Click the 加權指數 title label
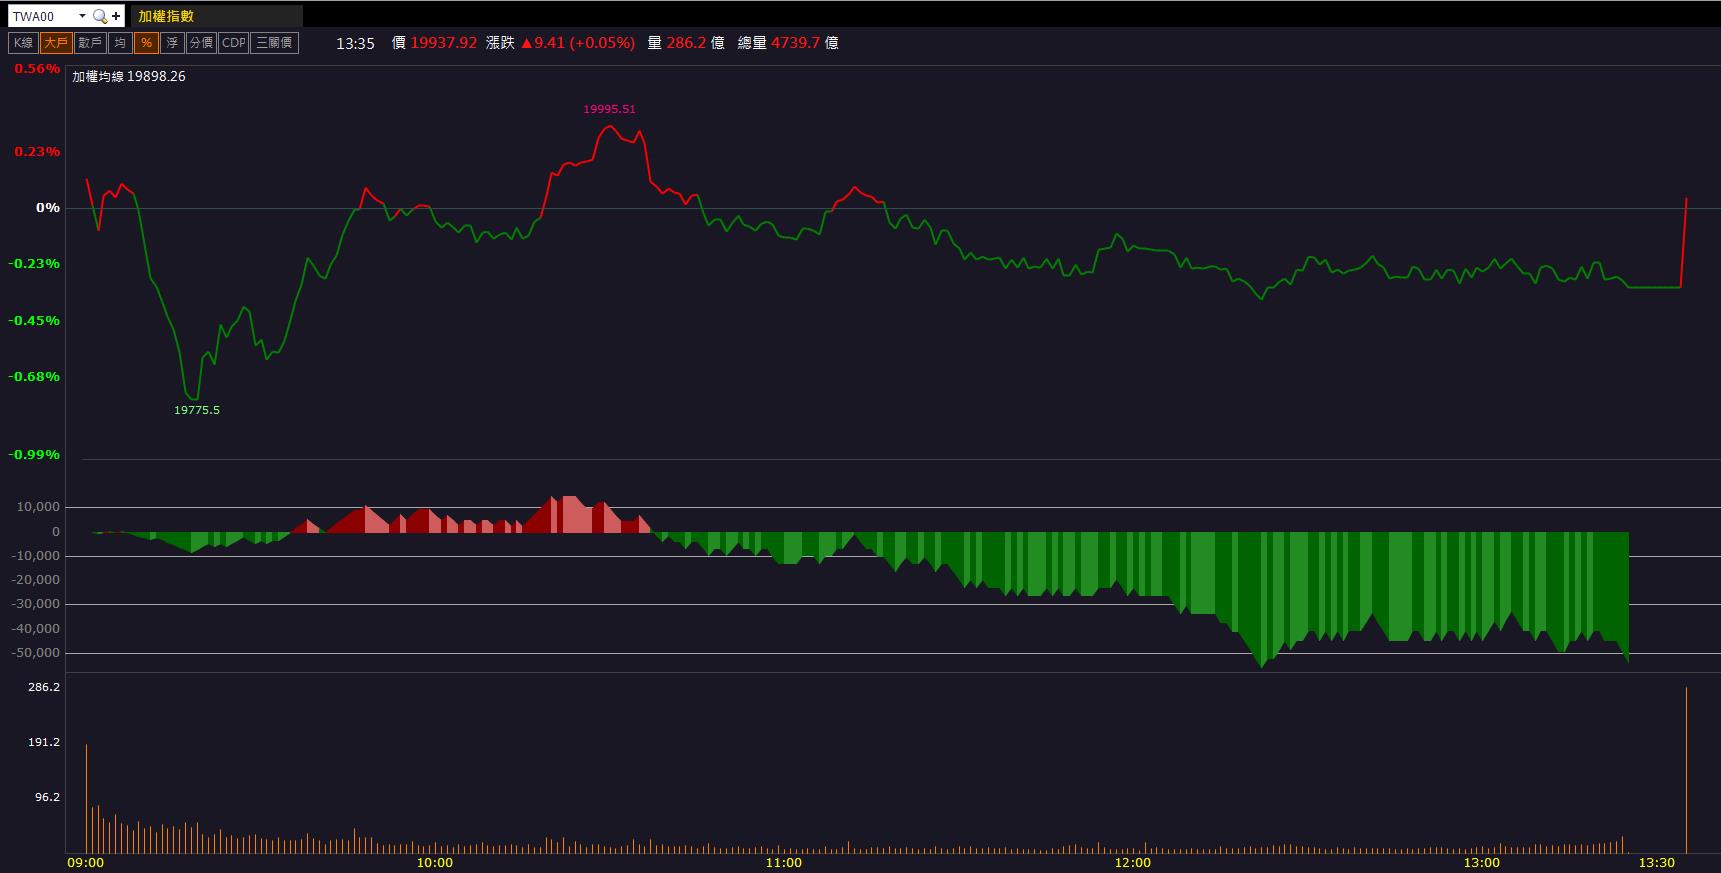1721x873 pixels. (x=166, y=16)
